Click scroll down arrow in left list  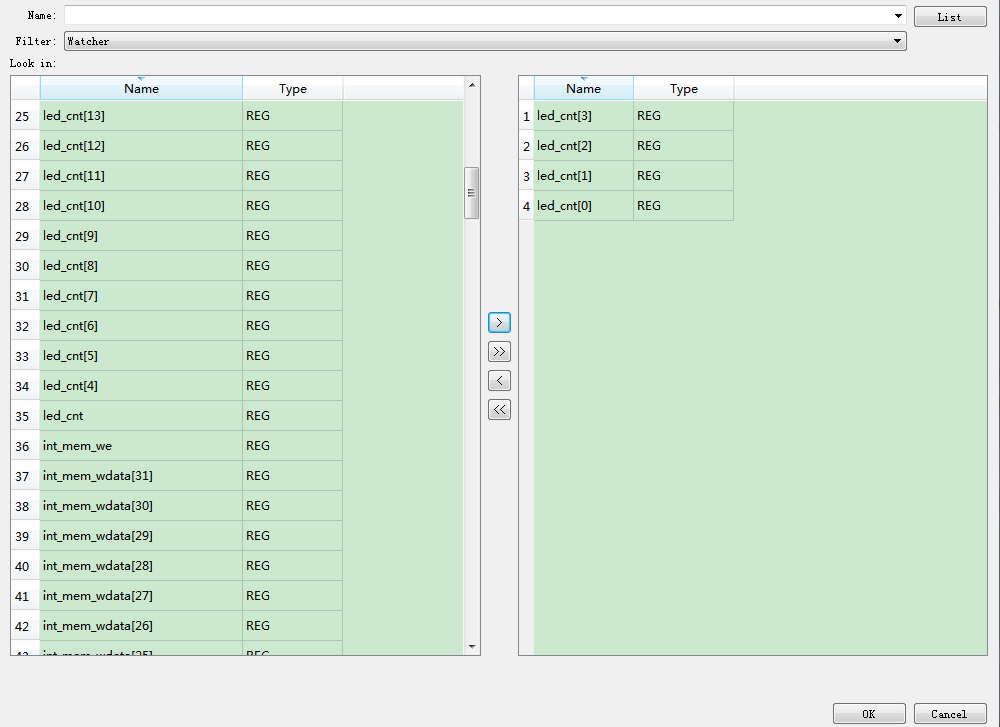pos(472,647)
